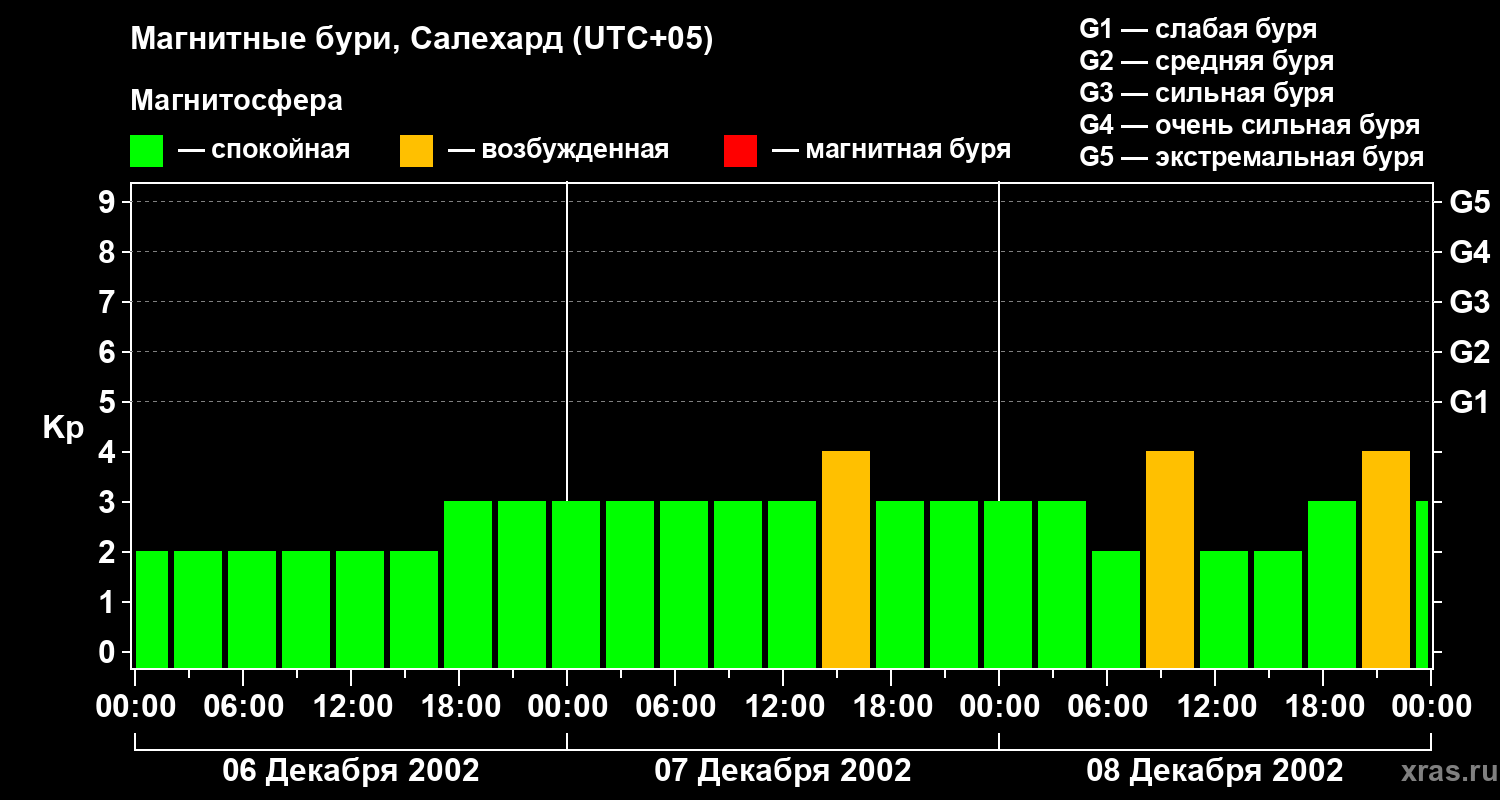1500x800 pixels.
Task: Click orange bar at 21:00 on 08 Декабря
Action: (x=1386, y=560)
